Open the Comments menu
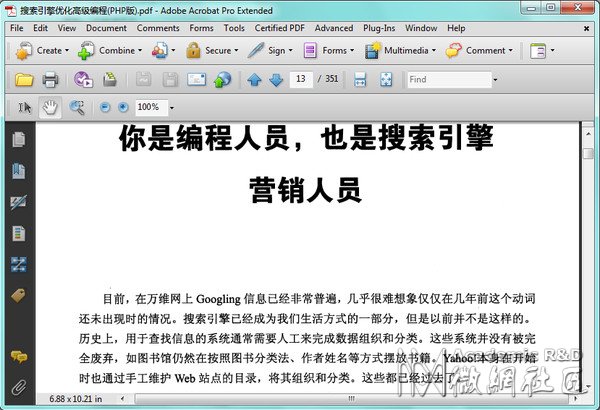Viewport: 600px width, 410px height. click(x=158, y=28)
